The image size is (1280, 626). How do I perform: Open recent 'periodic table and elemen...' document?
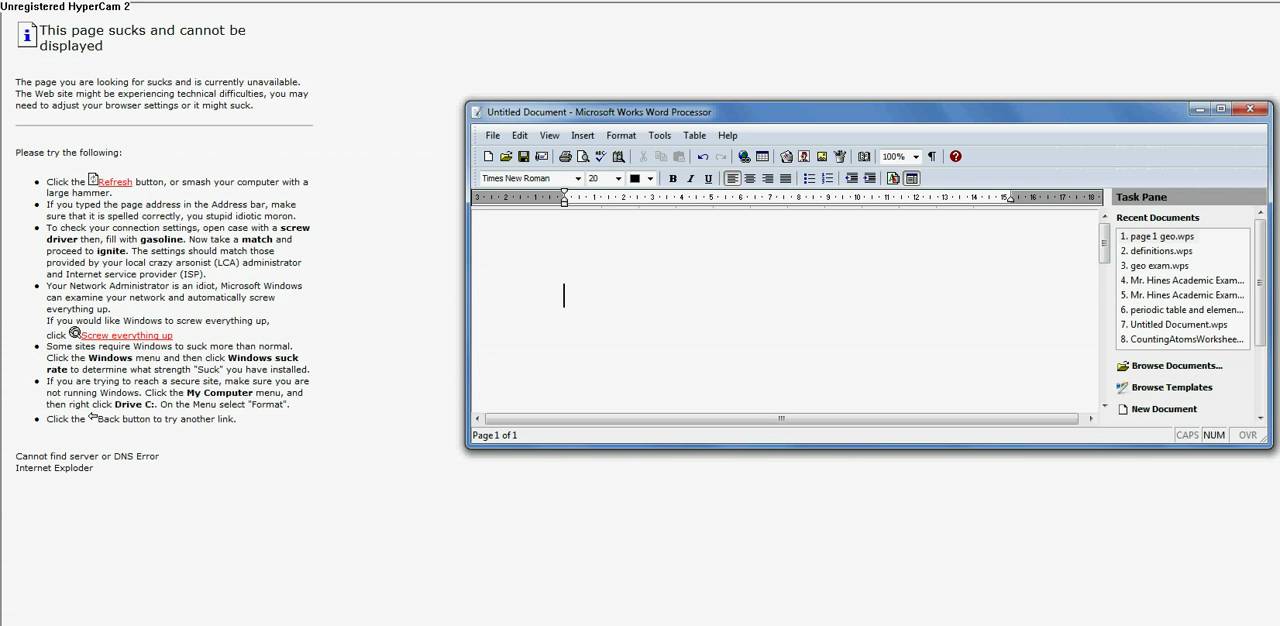tap(1183, 310)
